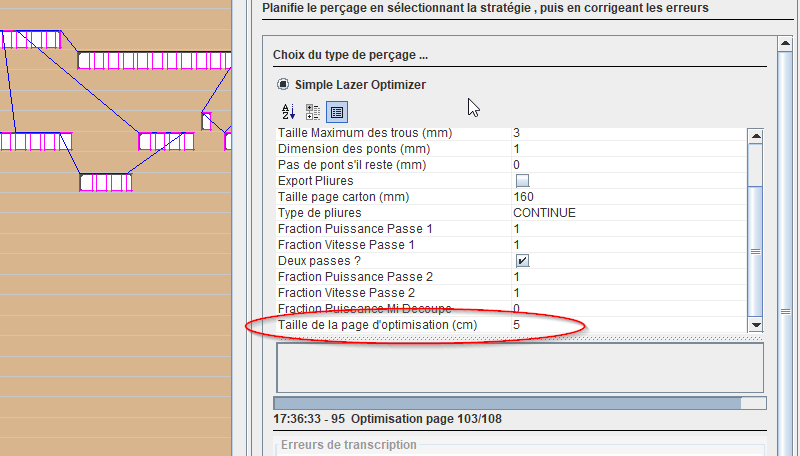The width and height of the screenshot is (800, 456).
Task: Switch property sheet to categorized view
Action: (312, 112)
